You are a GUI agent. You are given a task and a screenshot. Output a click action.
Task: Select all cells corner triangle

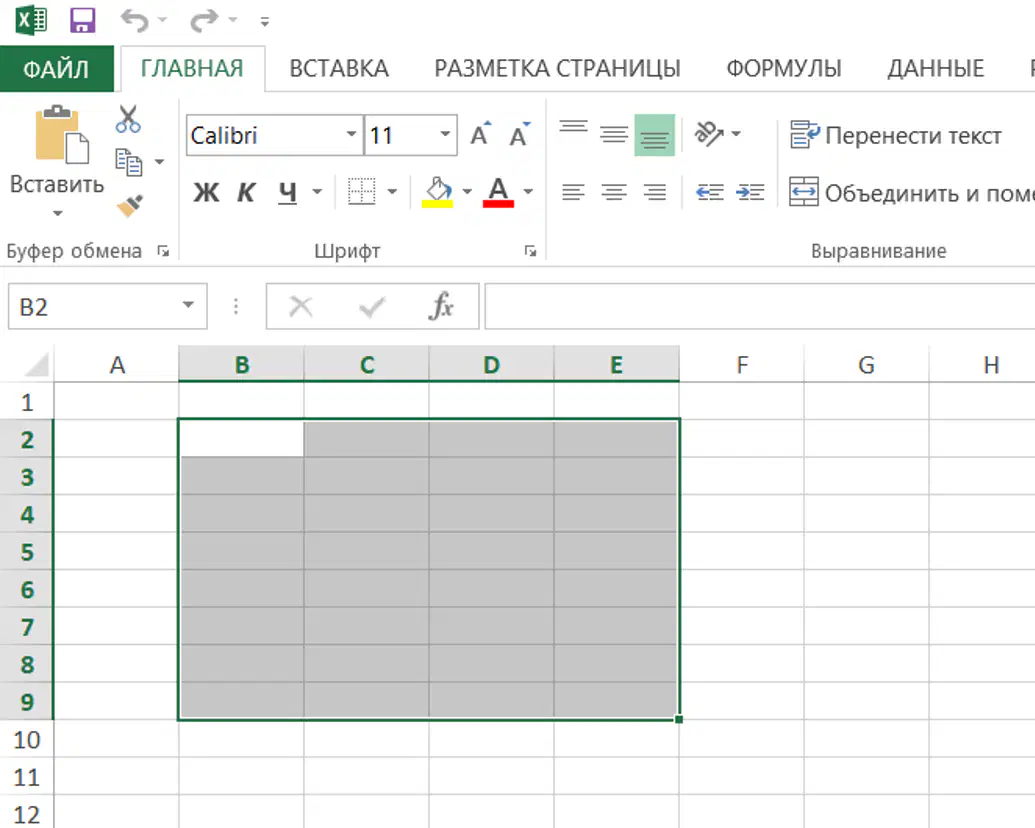(34, 364)
